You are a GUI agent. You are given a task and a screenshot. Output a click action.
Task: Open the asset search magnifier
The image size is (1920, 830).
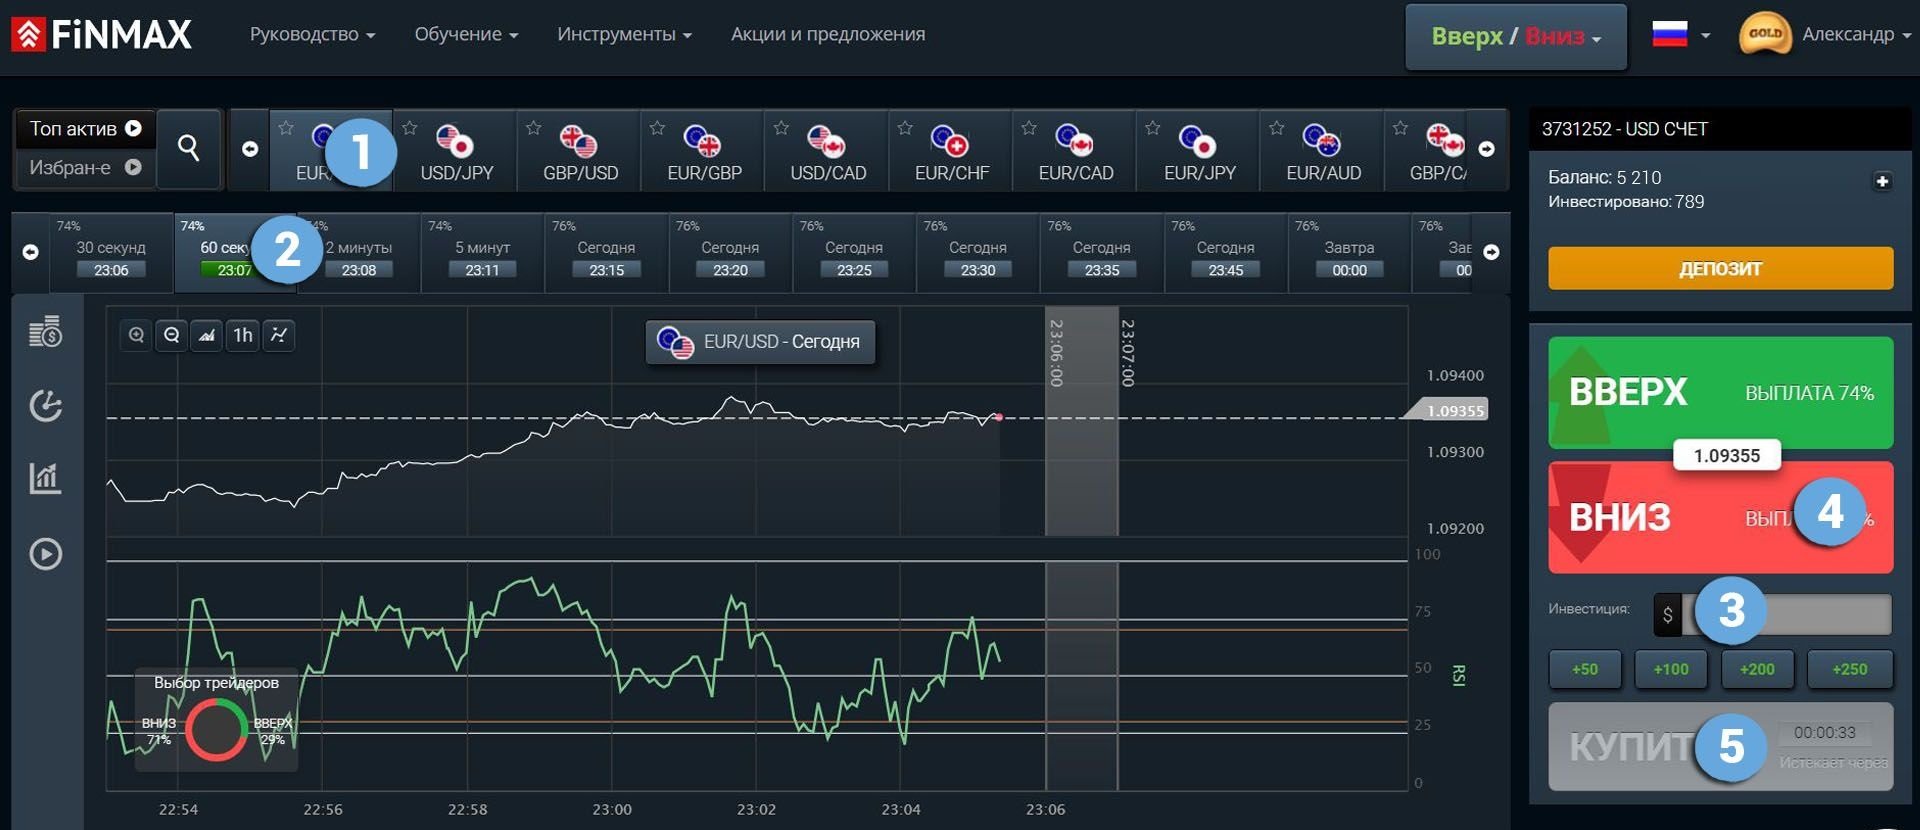pos(188,148)
